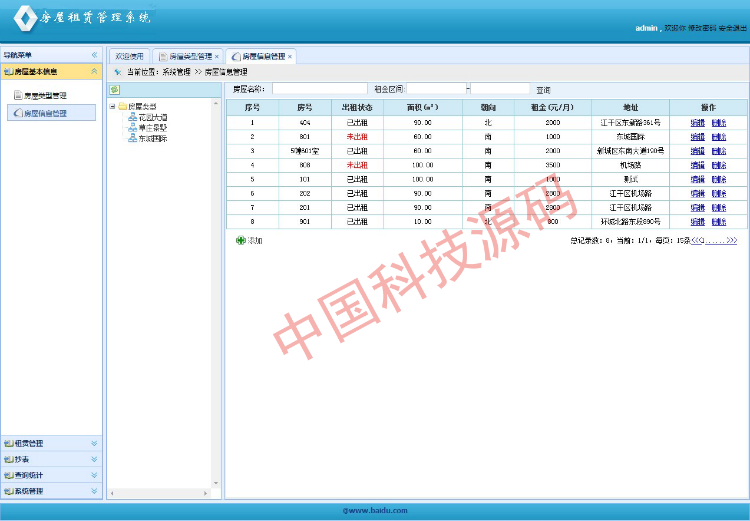Click 安全退出 in the header
This screenshot has width=750, height=521.
click(732, 28)
